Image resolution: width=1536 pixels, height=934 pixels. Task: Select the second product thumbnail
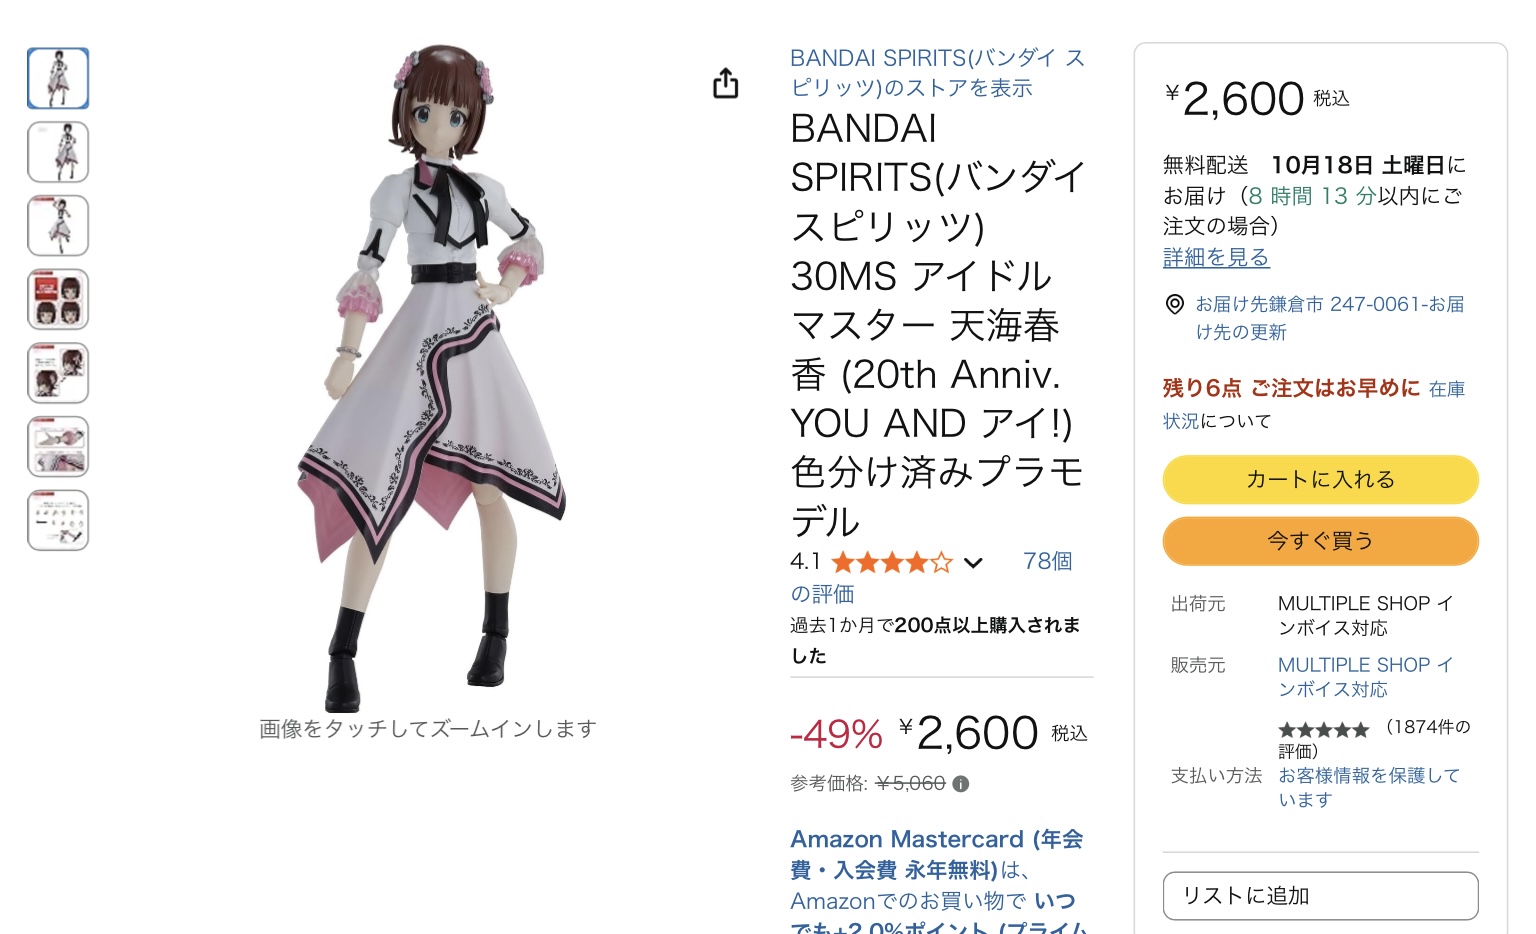(58, 152)
